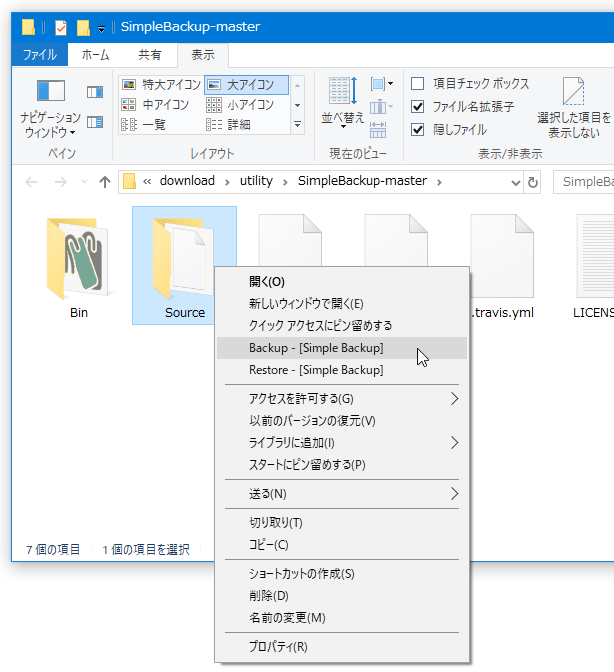The height and width of the screenshot is (672, 614).
Task: Click the new folder quick access icon
Action: pos(83,28)
